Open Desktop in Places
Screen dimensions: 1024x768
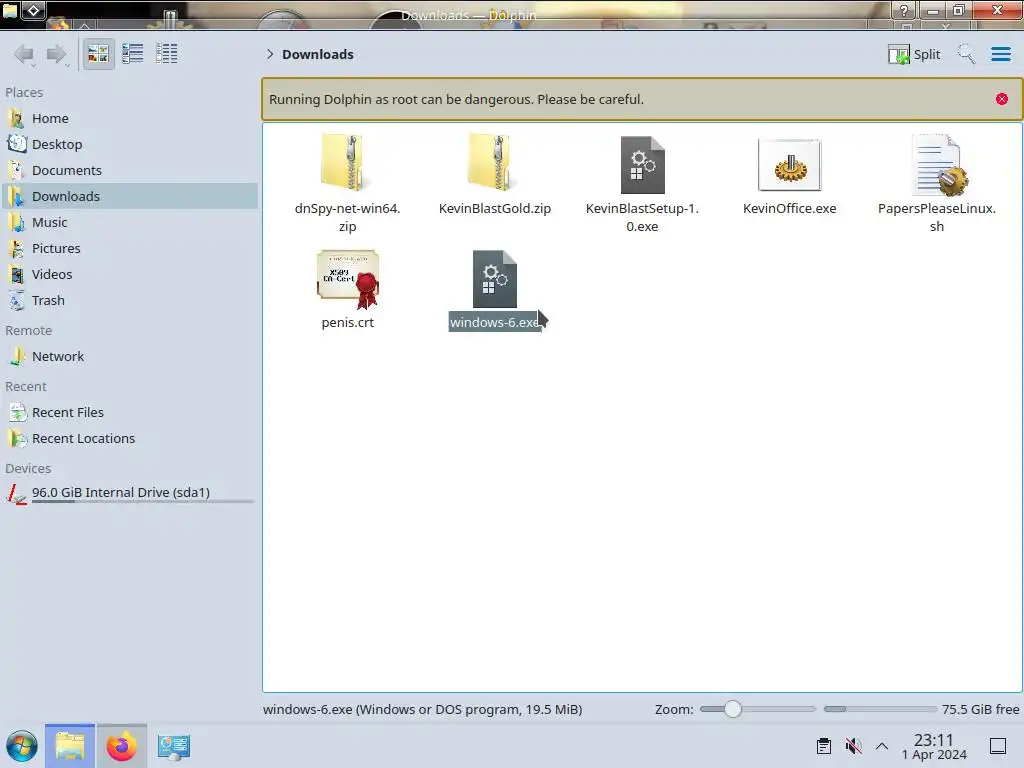coord(129,144)
